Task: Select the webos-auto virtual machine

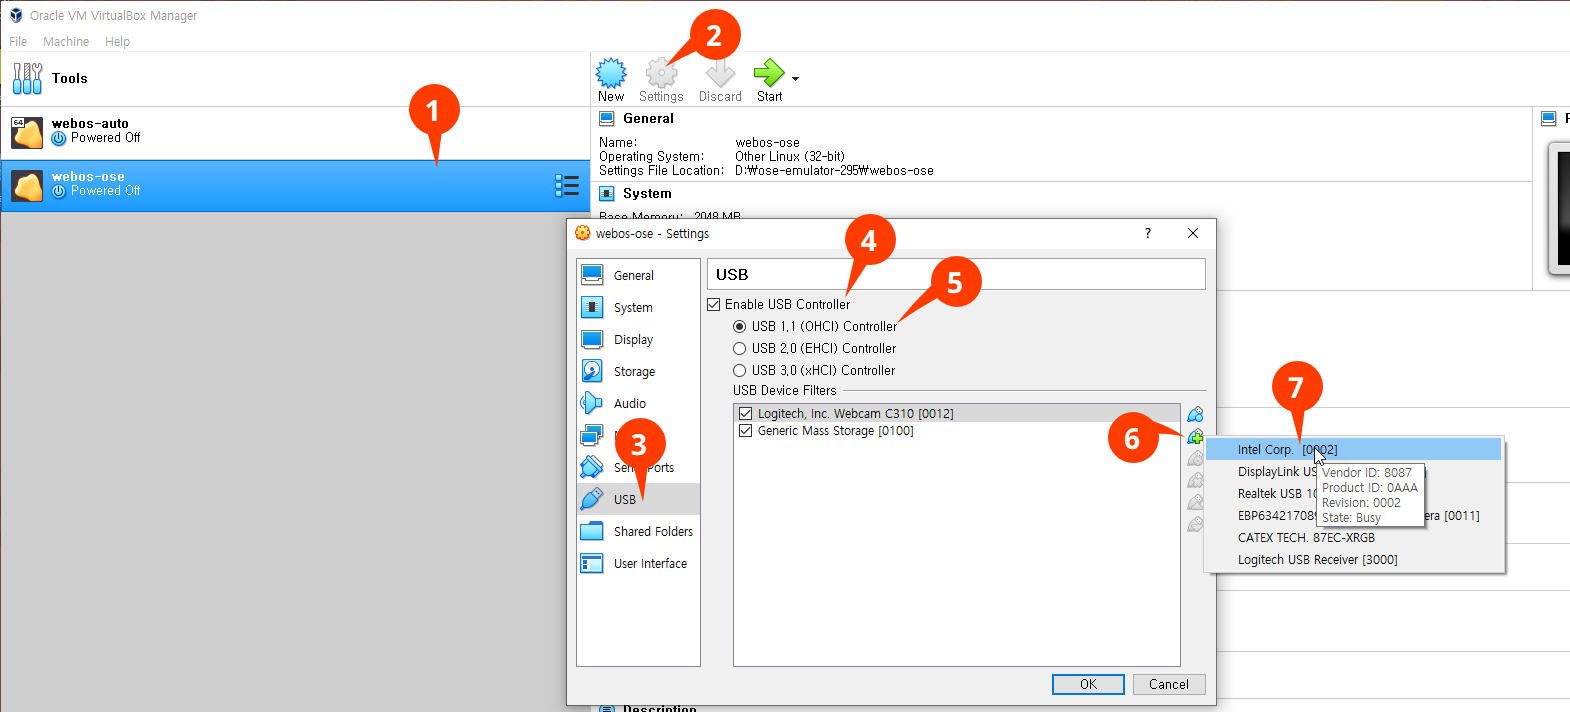Action: click(x=295, y=132)
